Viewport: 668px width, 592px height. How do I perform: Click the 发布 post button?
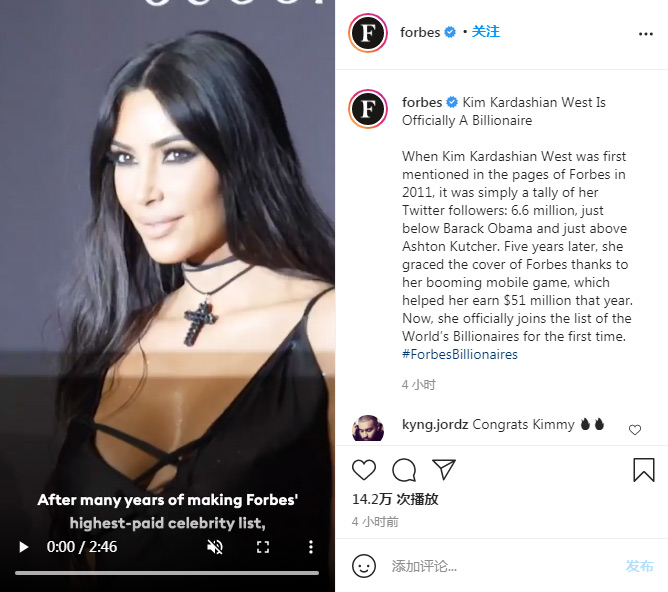[639, 566]
